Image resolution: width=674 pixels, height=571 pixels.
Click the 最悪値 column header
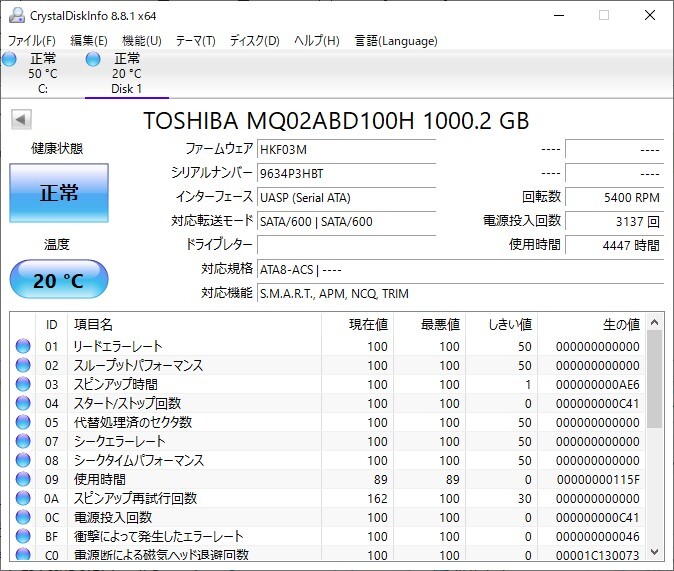pos(429,325)
